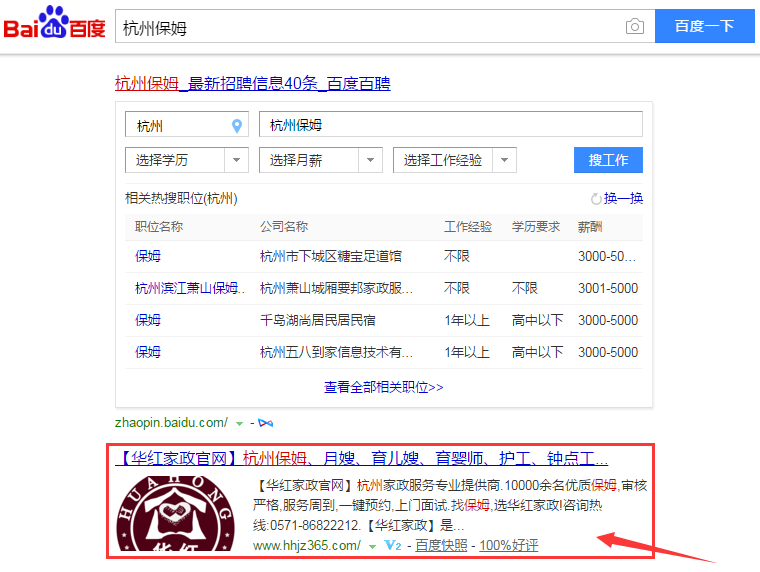Click the 薪酬 column header
This screenshot has width=760, height=572.
[x=590, y=227]
